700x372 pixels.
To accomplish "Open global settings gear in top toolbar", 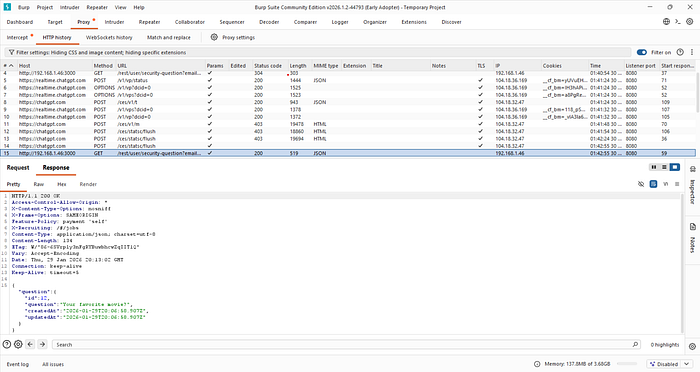I will click(x=689, y=21).
